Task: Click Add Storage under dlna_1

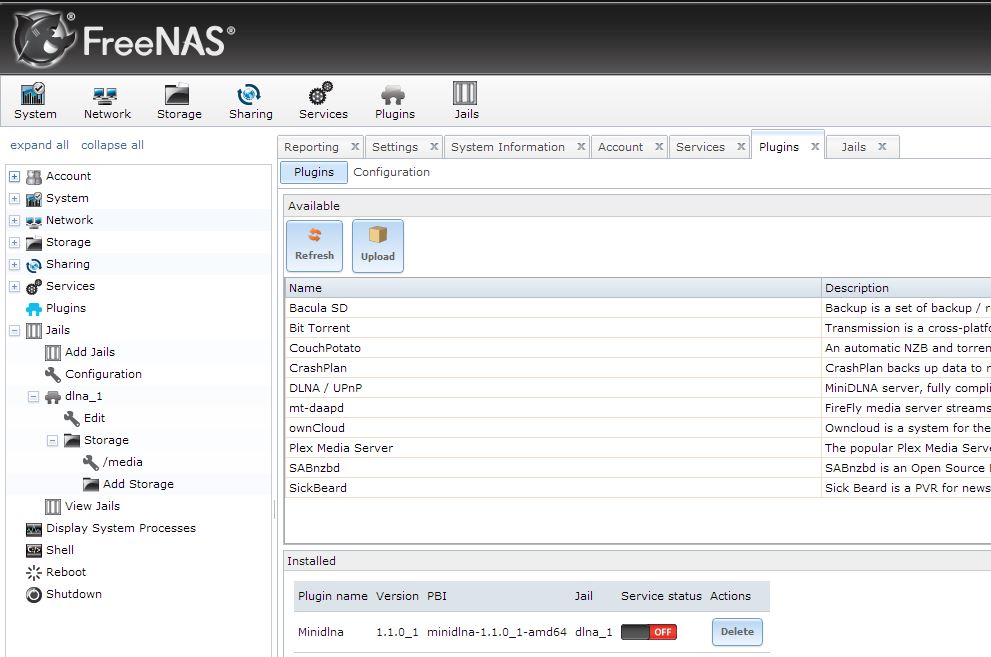Action: point(138,484)
